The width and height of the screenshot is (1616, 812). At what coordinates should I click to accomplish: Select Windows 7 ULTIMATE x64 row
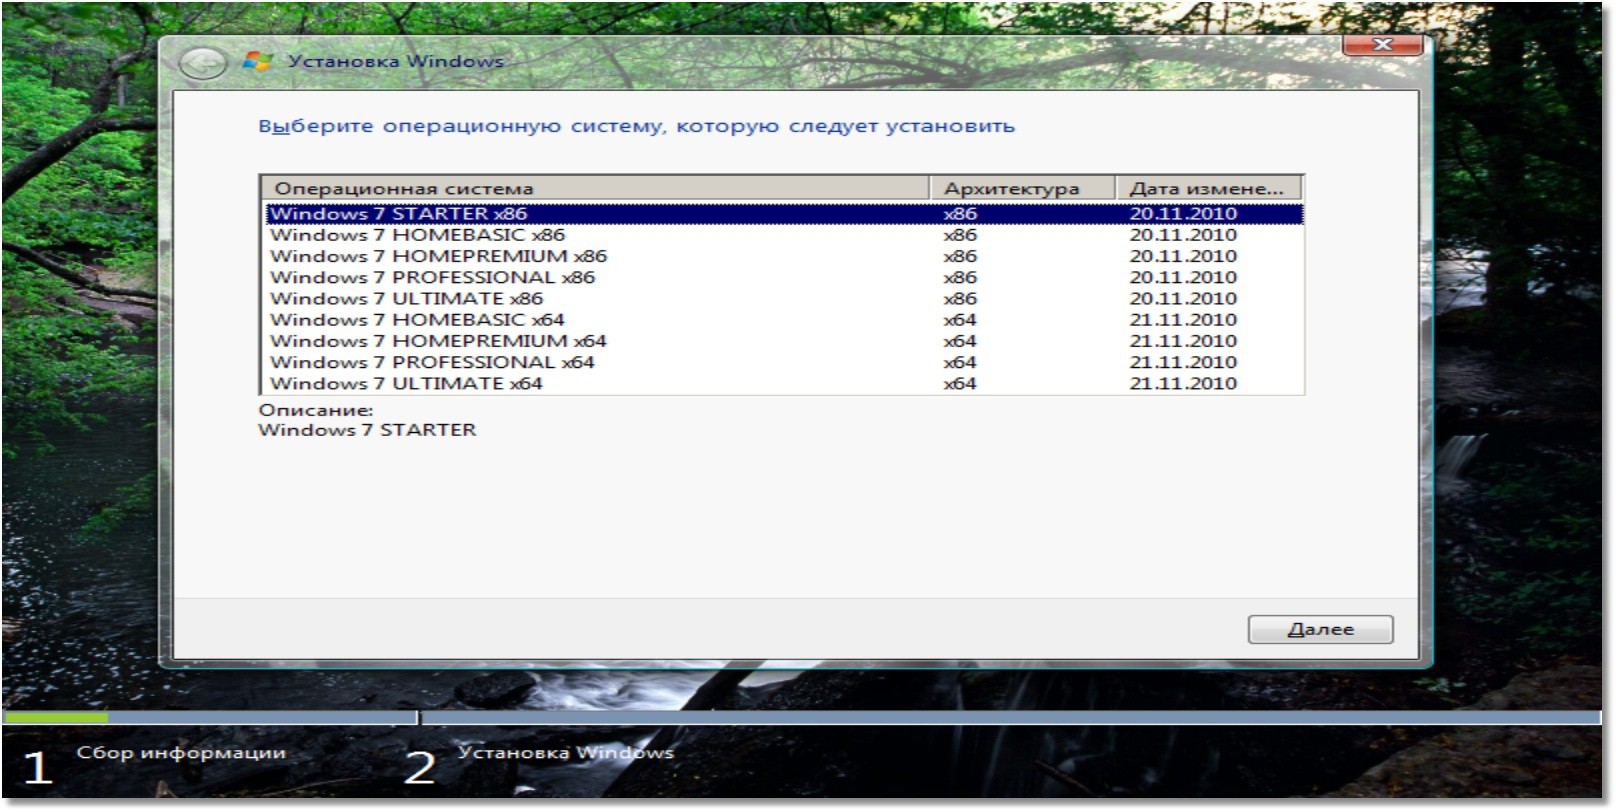[784, 383]
